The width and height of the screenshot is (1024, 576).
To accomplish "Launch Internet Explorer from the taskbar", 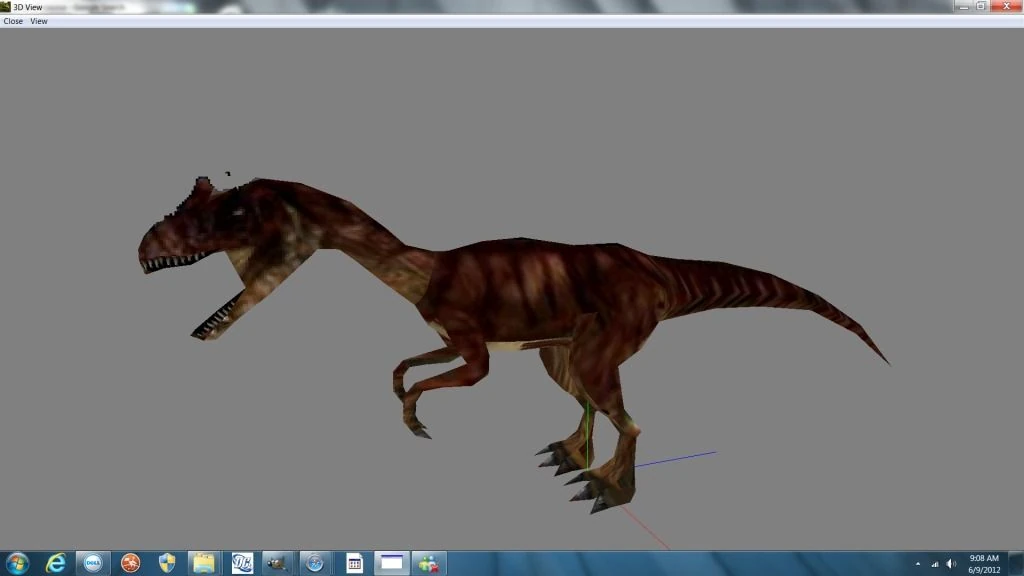I will [56, 563].
